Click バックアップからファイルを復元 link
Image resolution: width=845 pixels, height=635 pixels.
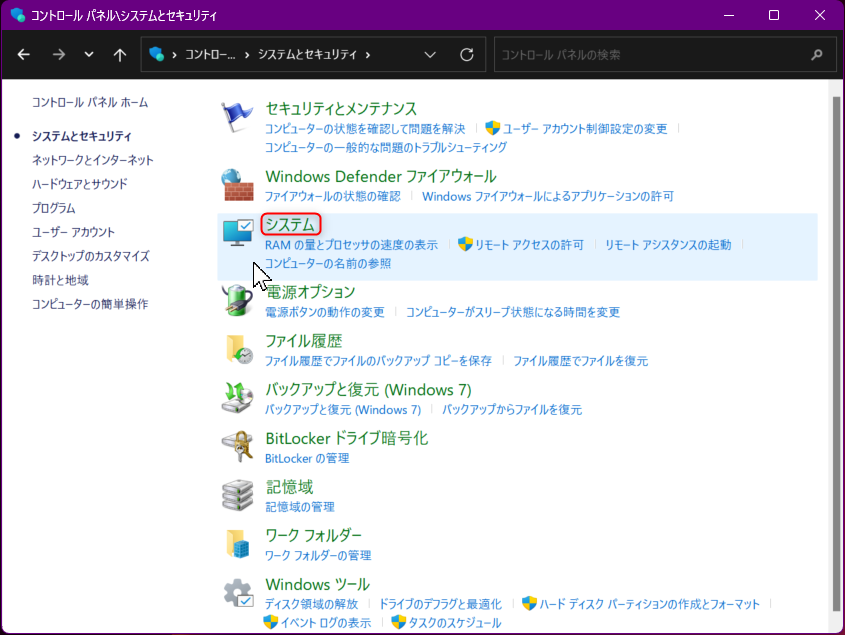512,410
